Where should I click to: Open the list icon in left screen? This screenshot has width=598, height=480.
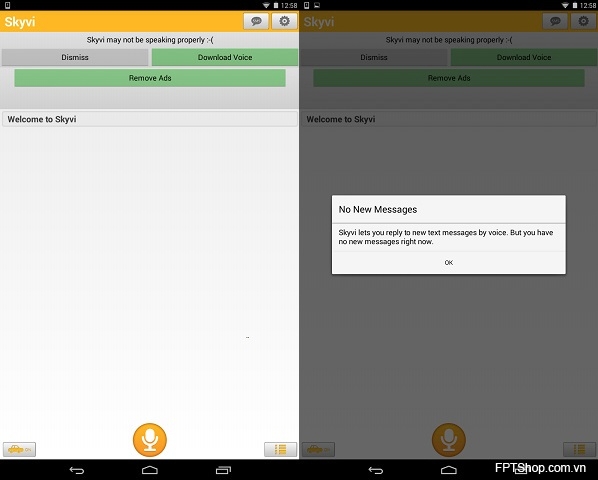click(280, 449)
